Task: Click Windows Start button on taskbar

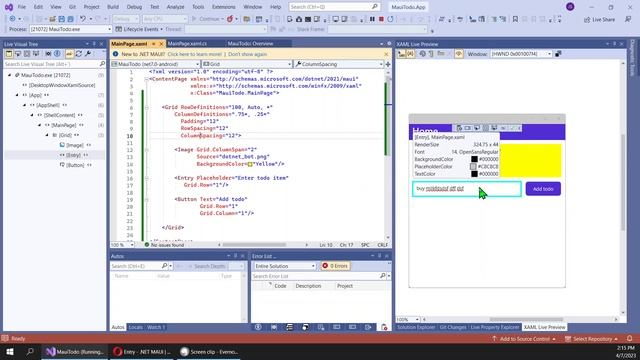Action: (x=10, y=351)
